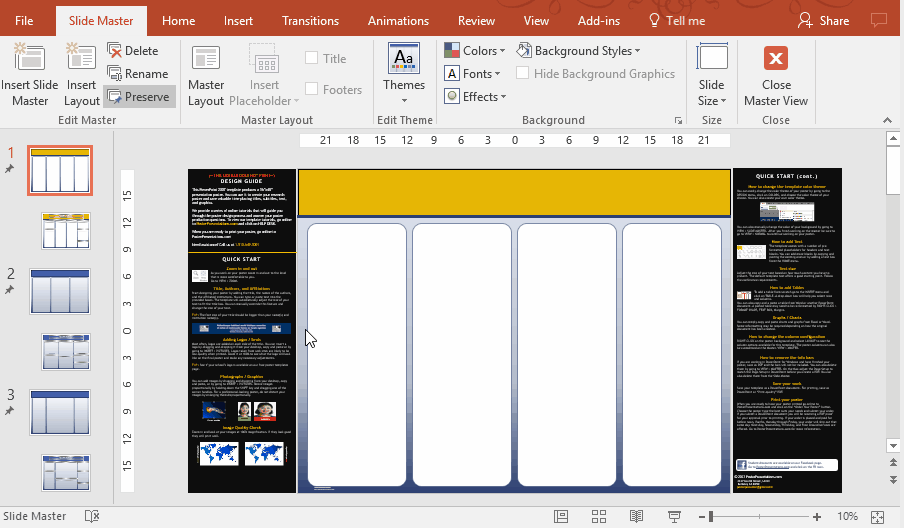Switch to the Home tab

pos(178,21)
